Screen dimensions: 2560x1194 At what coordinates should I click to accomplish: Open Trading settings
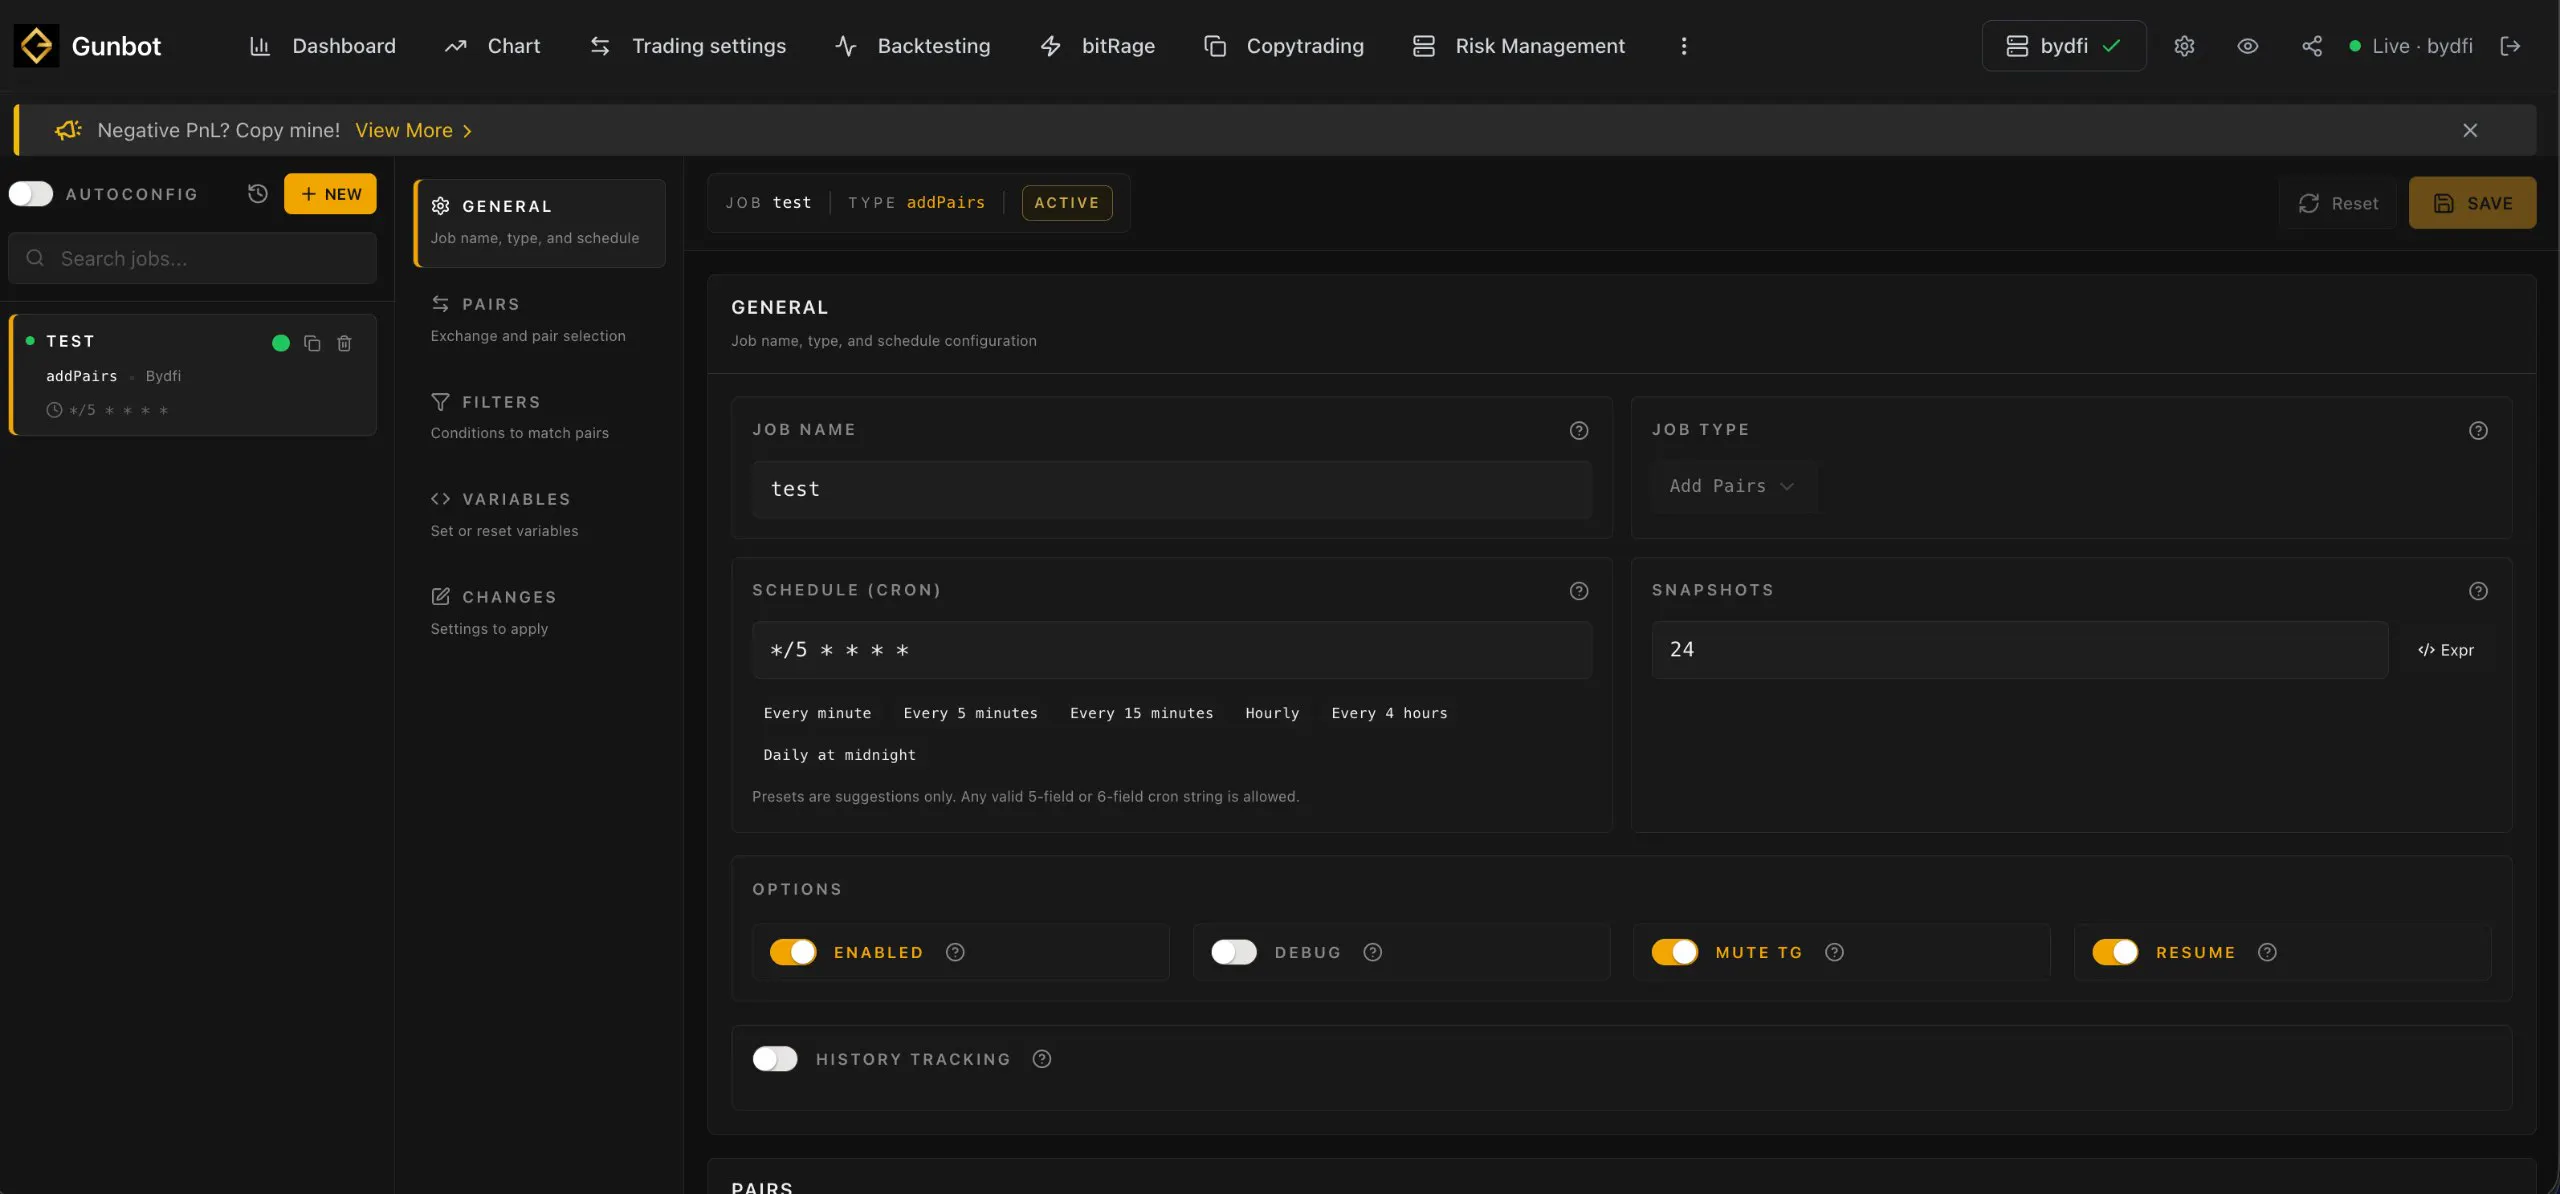pos(688,46)
